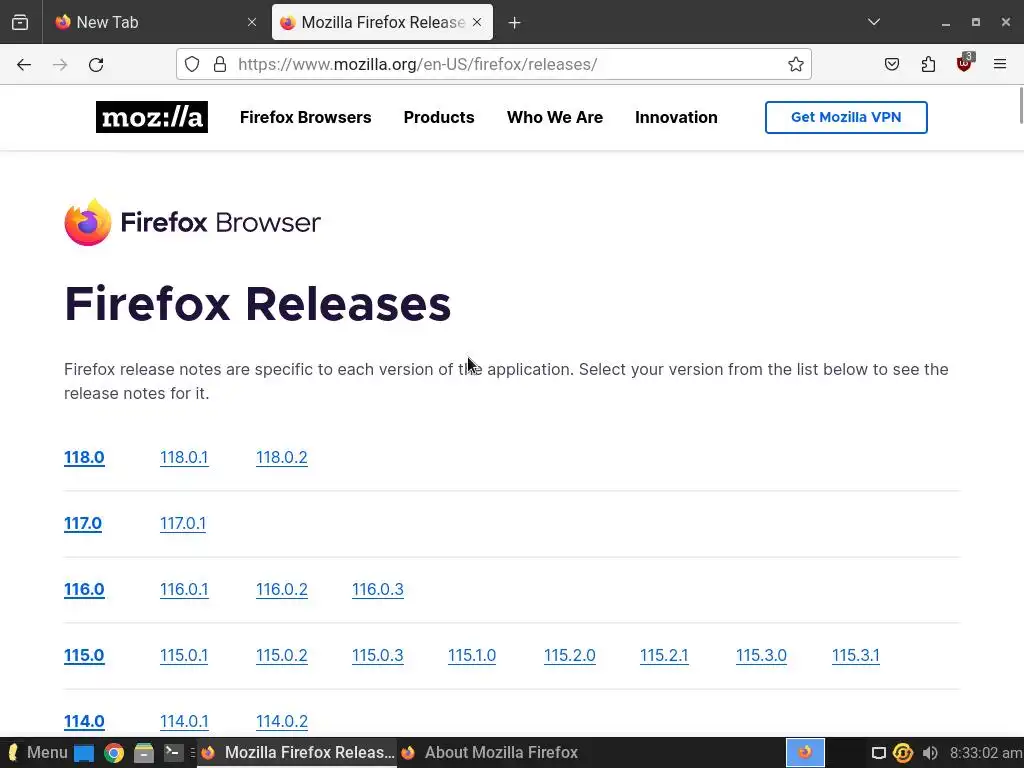Open release notes for 118.0.2
Image resolution: width=1024 pixels, height=768 pixels.
[x=281, y=457]
